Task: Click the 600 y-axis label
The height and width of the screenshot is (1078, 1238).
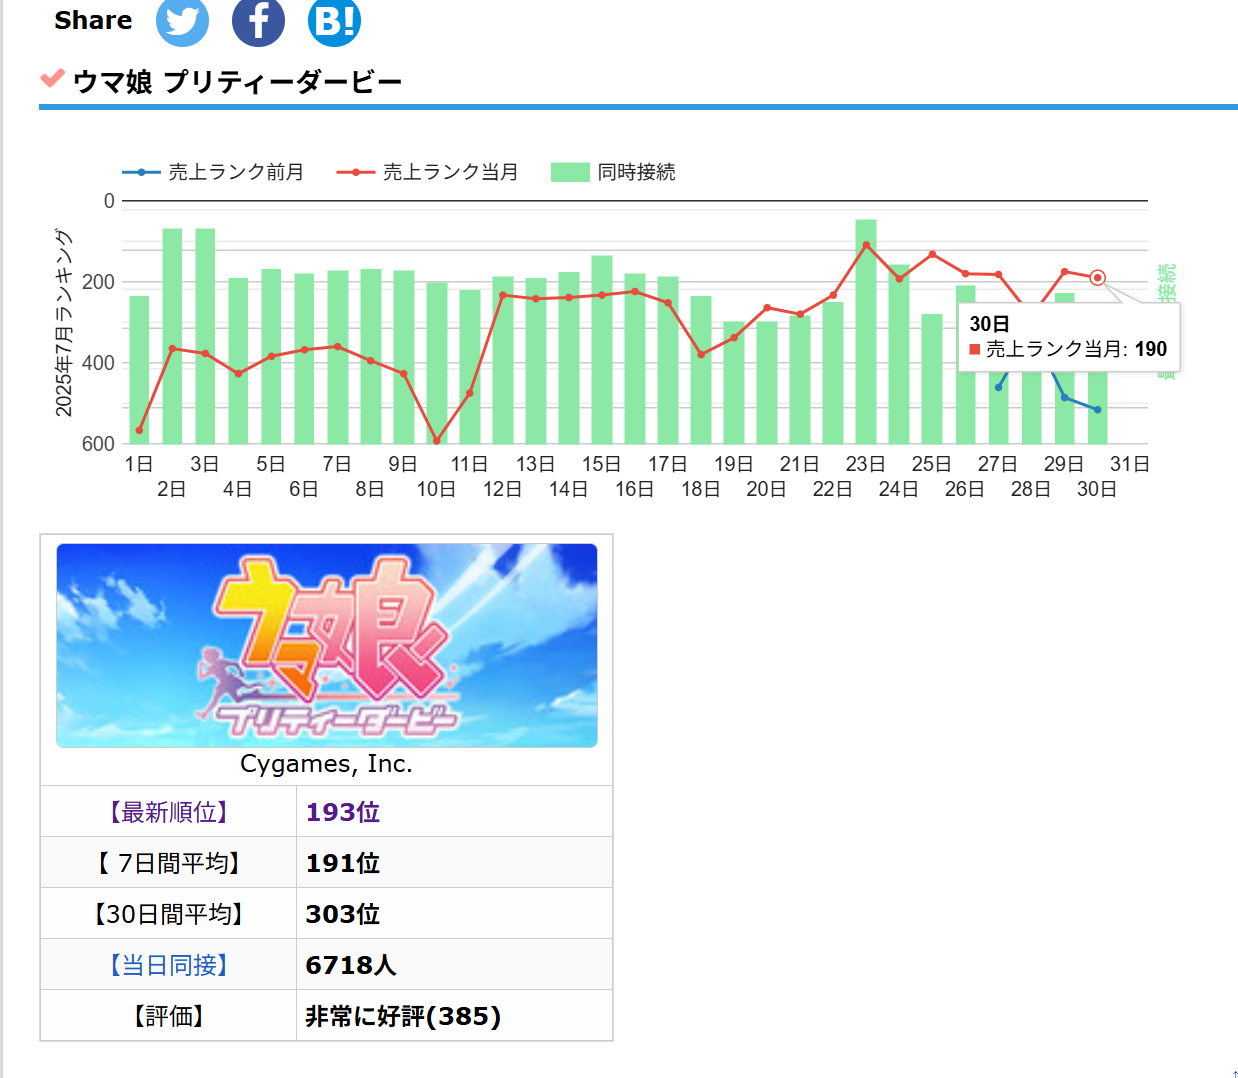Action: tap(98, 444)
